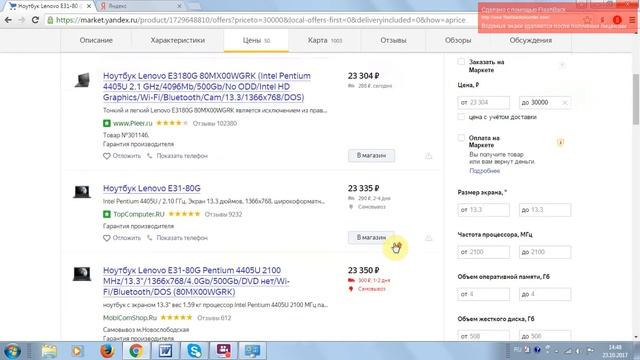Go back with browser back arrow
Screen dimensions: 640x360
[8, 20]
